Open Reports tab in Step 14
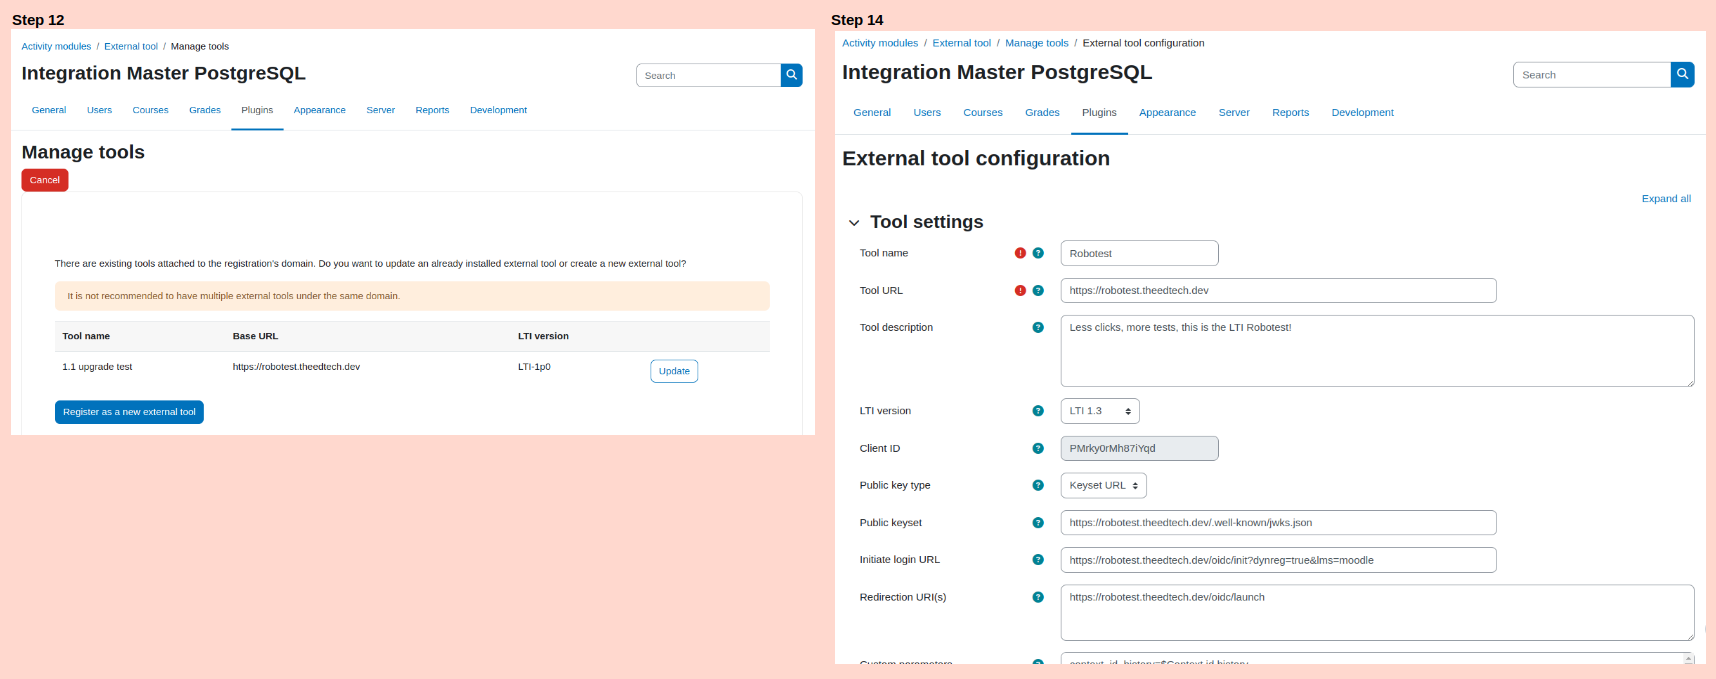This screenshot has height=679, width=1716. tap(1290, 112)
